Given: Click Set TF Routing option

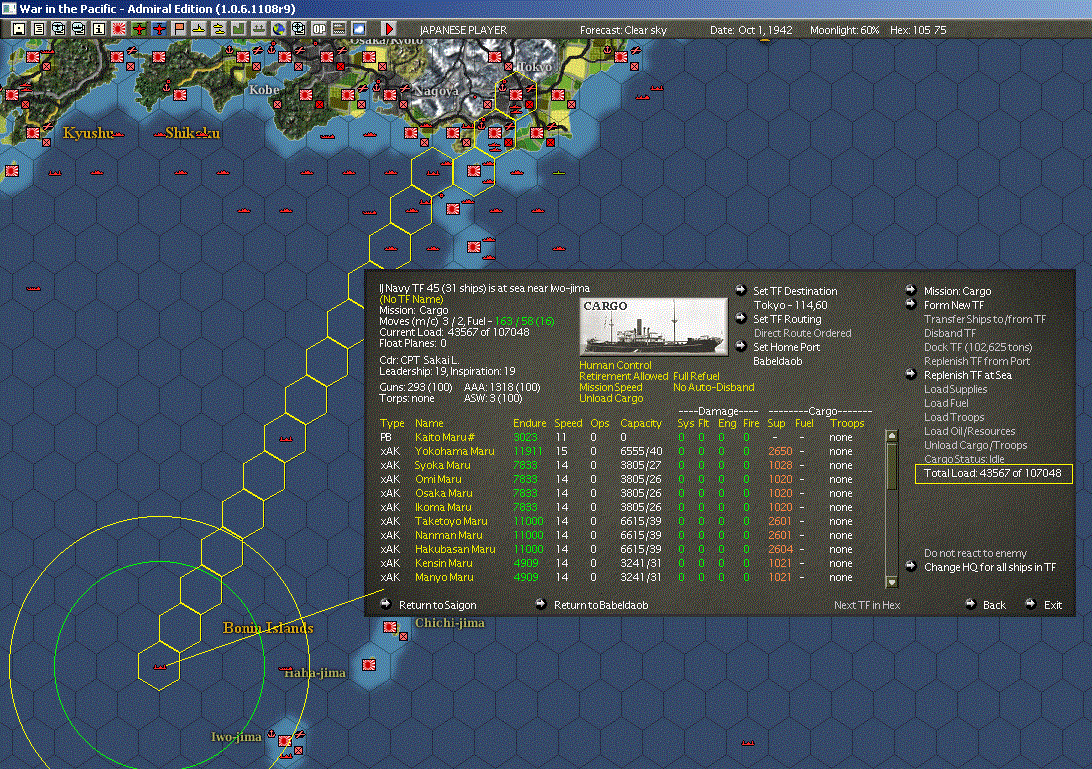Looking at the screenshot, I should coord(787,319).
